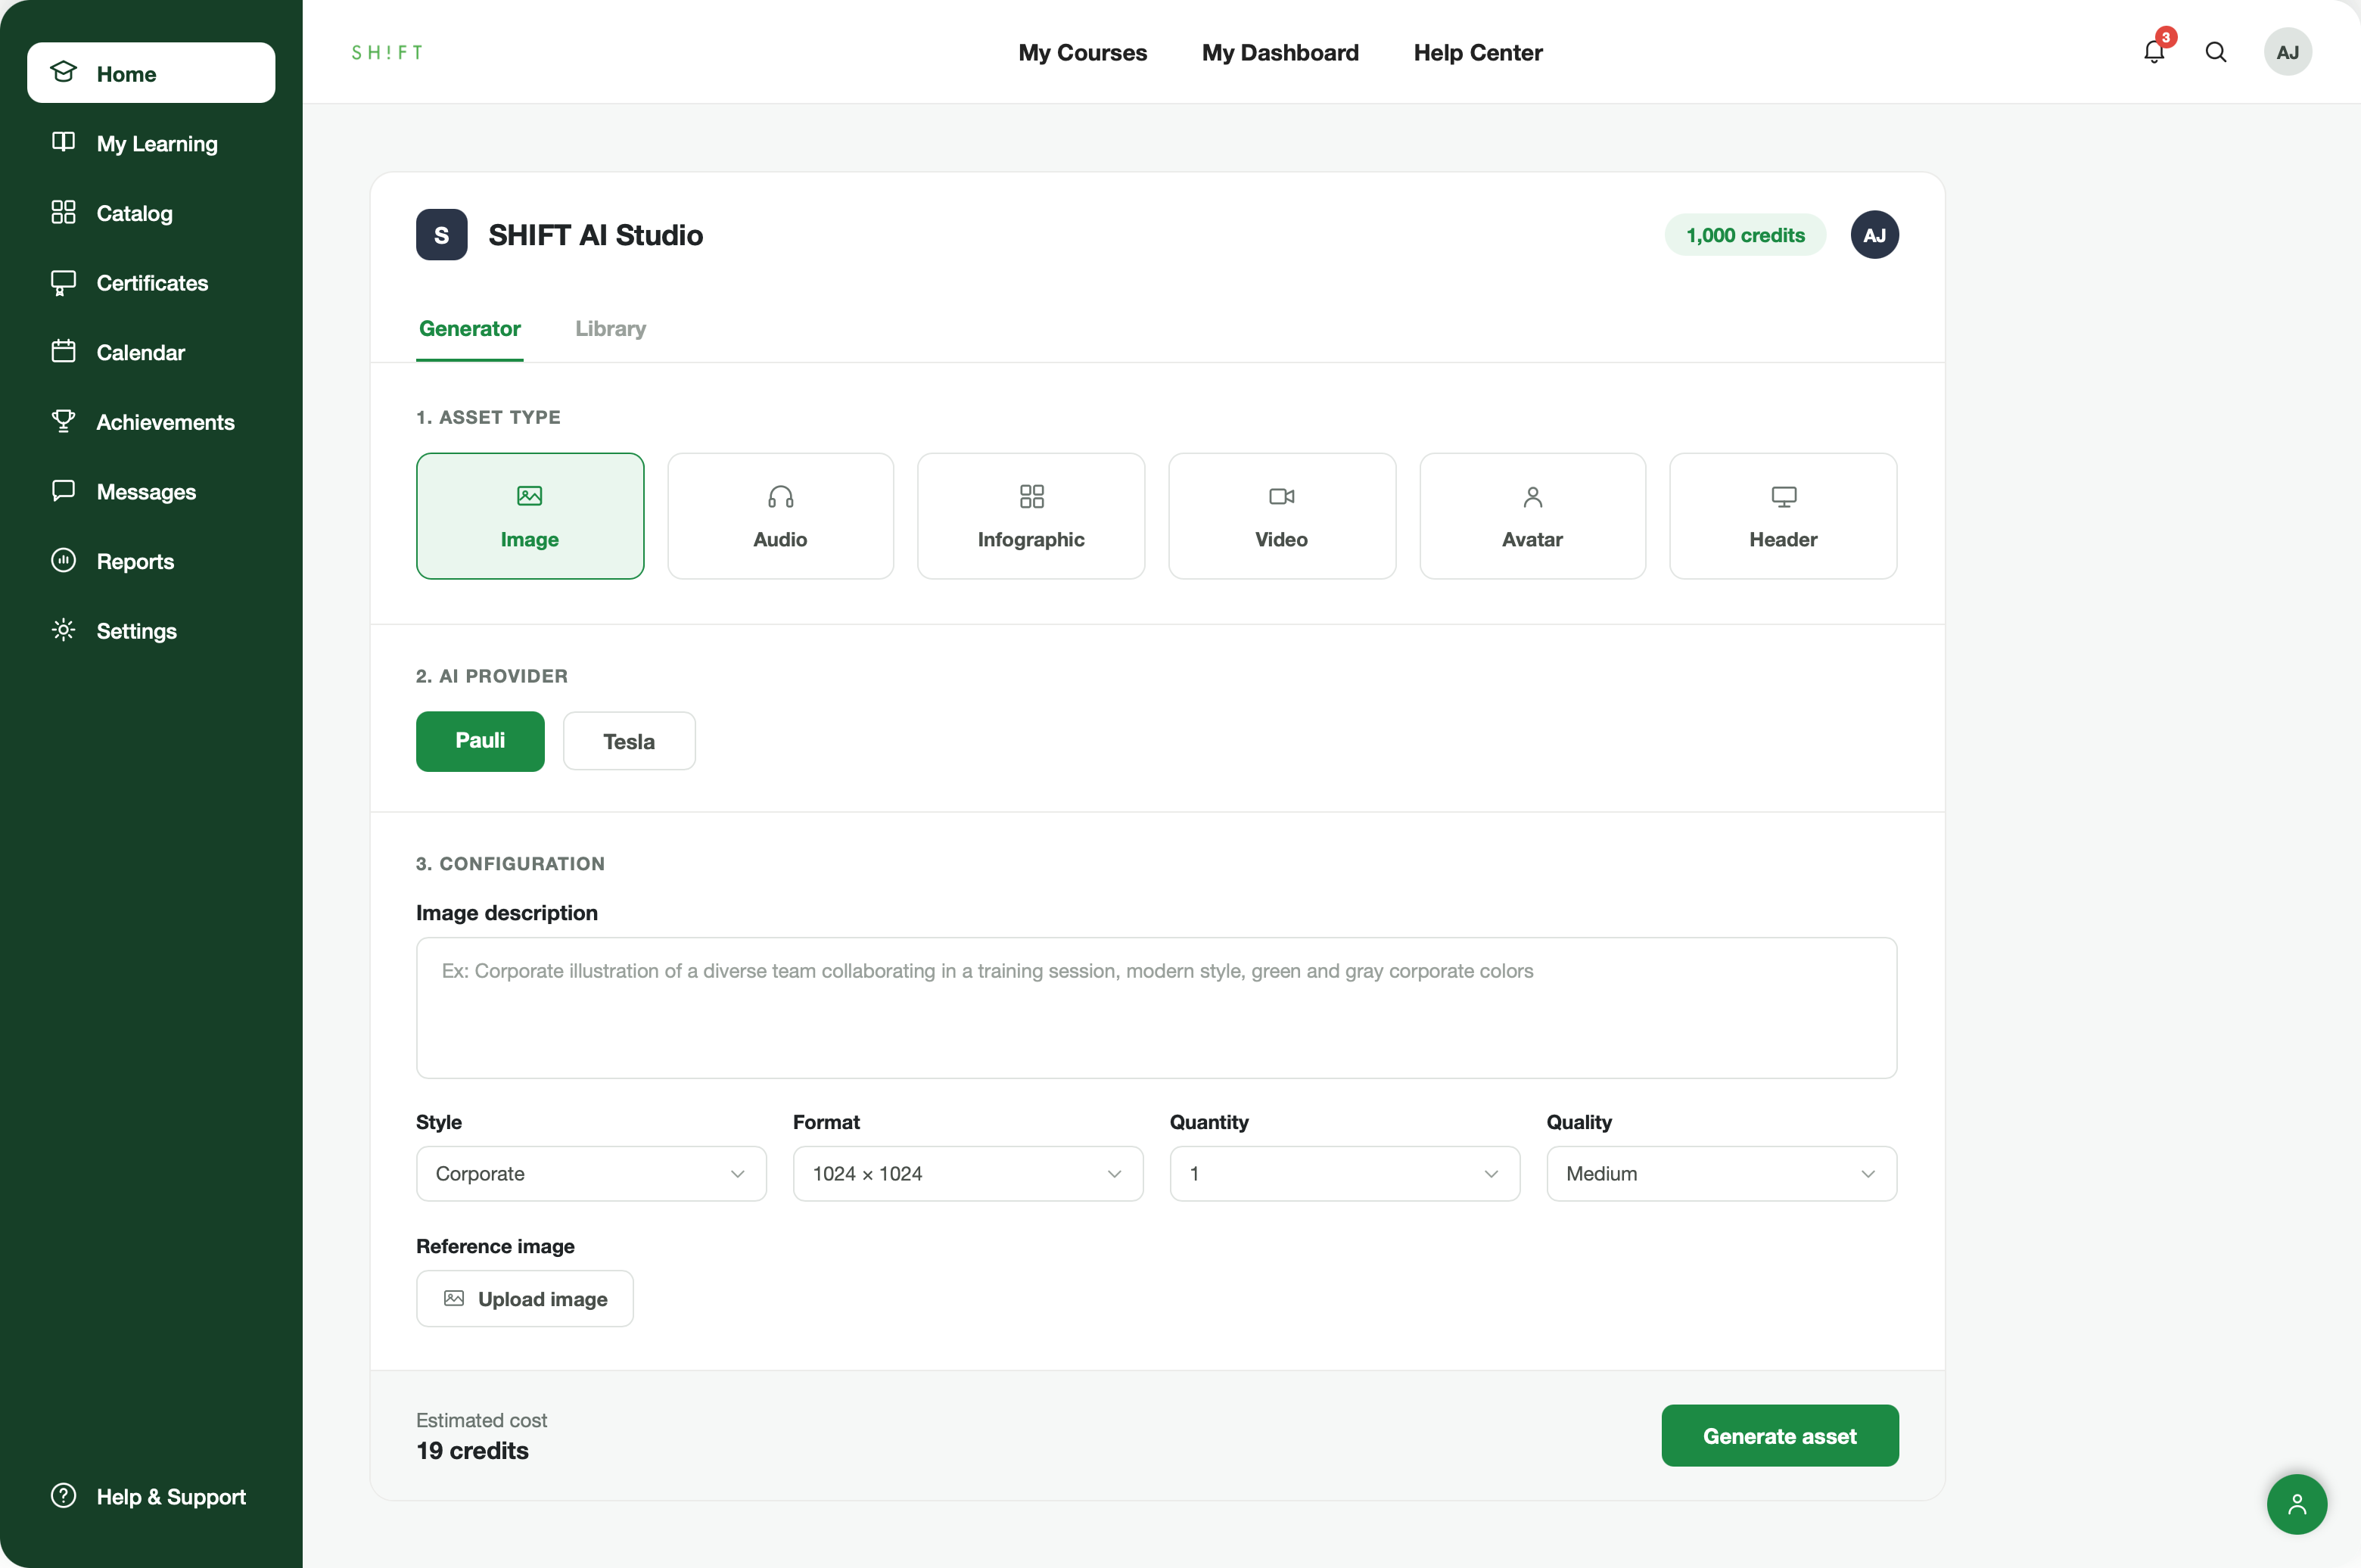Select the Header asset type card
The image size is (2361, 1568).
[x=1784, y=516]
